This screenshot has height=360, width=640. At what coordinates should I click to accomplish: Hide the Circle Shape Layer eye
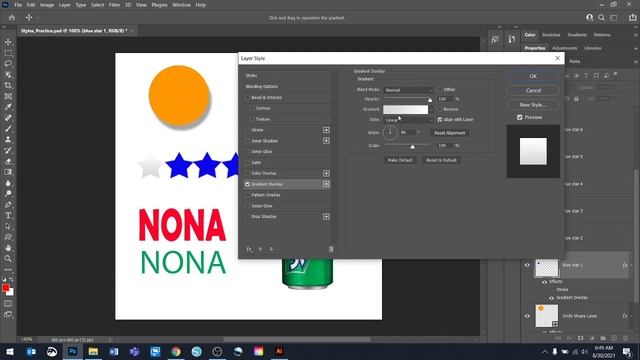point(527,316)
